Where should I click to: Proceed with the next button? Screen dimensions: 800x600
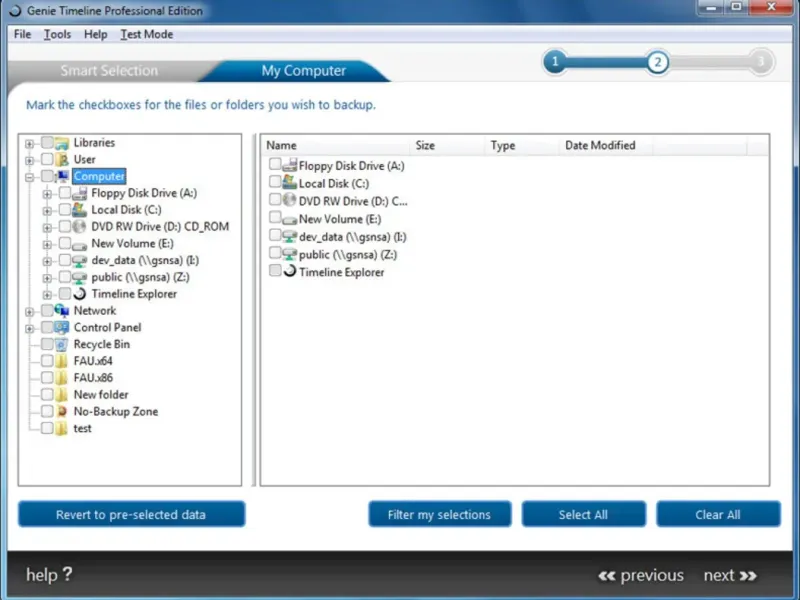730,576
